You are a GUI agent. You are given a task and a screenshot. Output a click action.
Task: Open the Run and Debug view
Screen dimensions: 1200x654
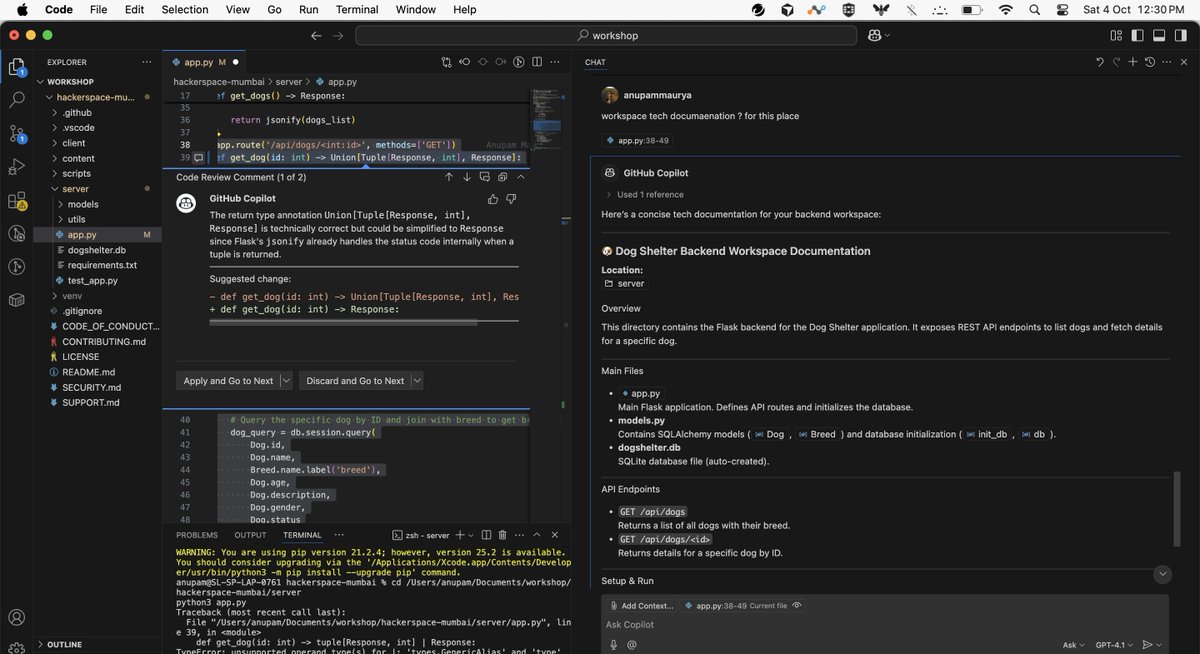coord(16,166)
